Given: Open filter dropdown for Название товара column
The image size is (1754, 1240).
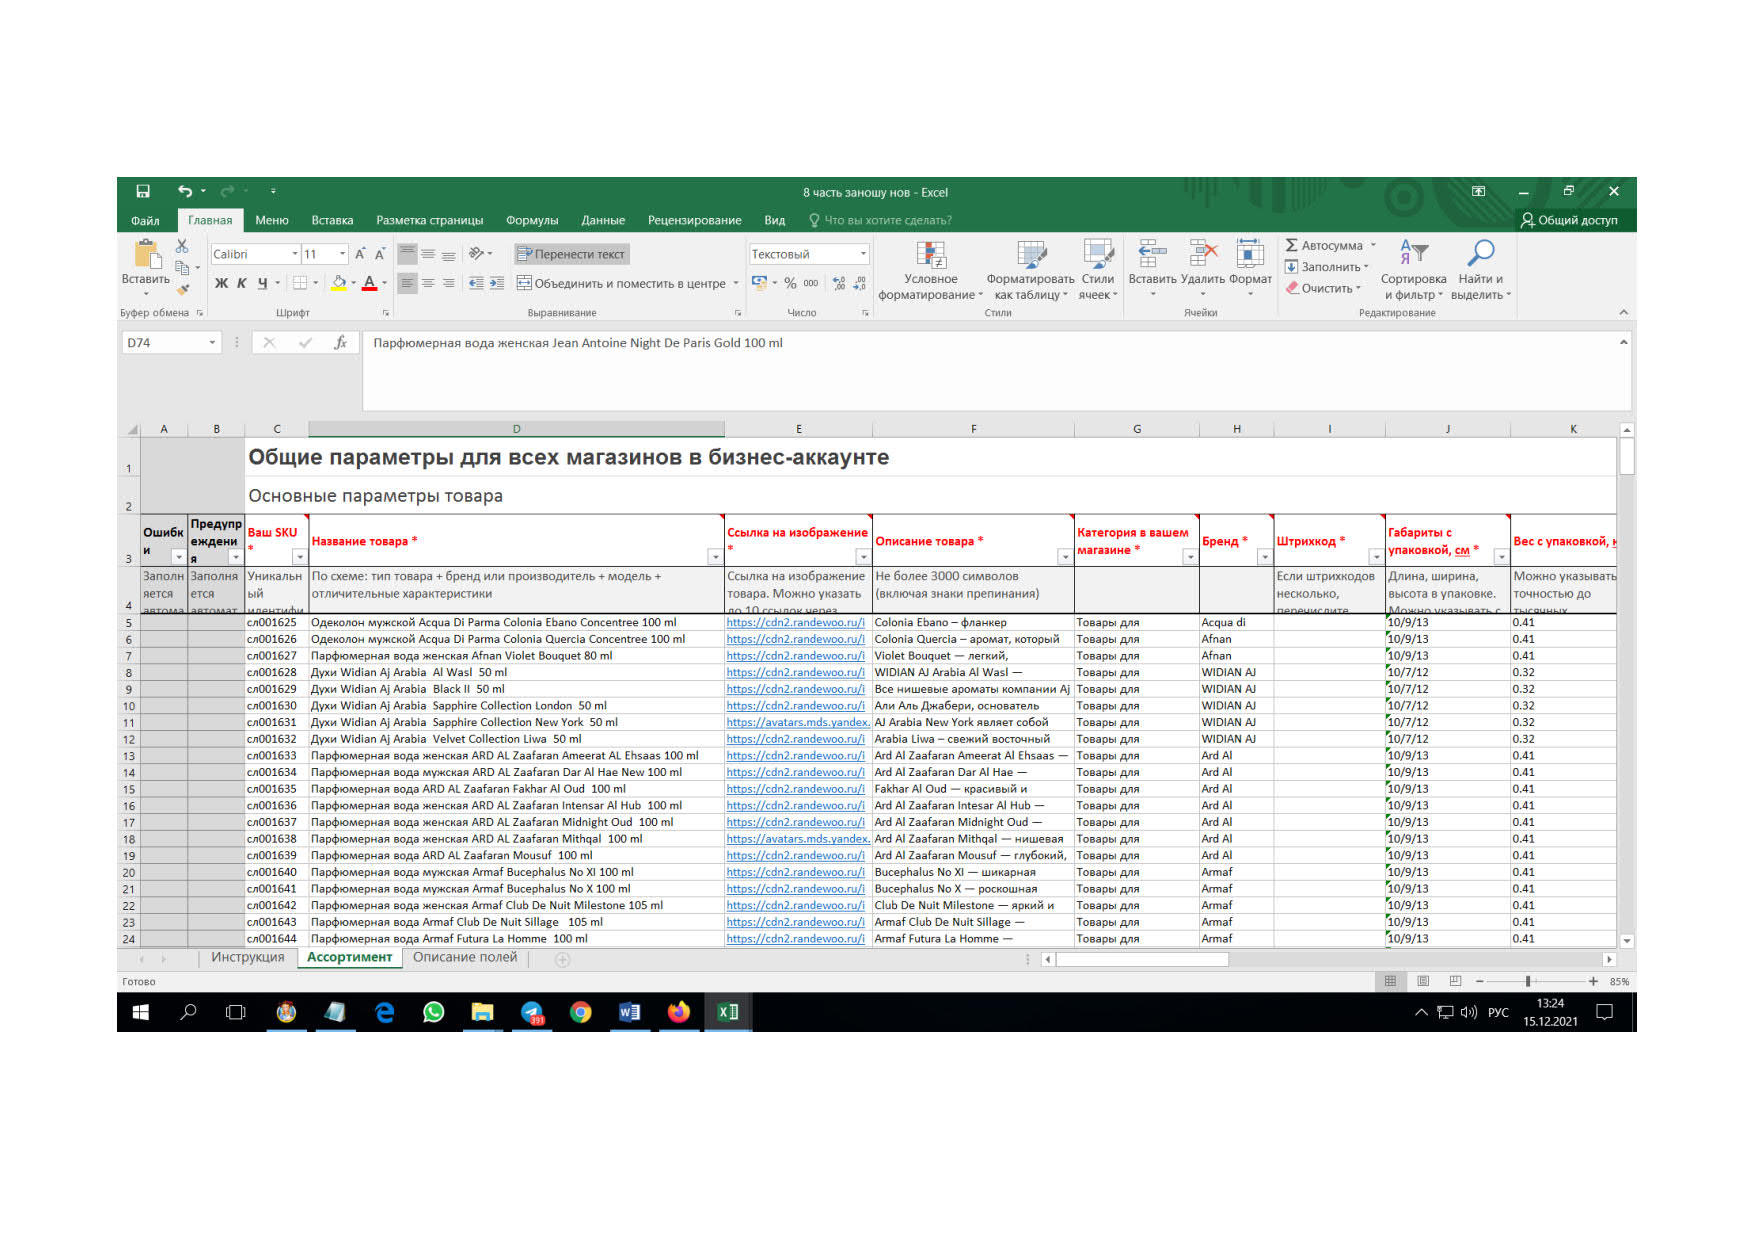Looking at the screenshot, I should pos(715,557).
